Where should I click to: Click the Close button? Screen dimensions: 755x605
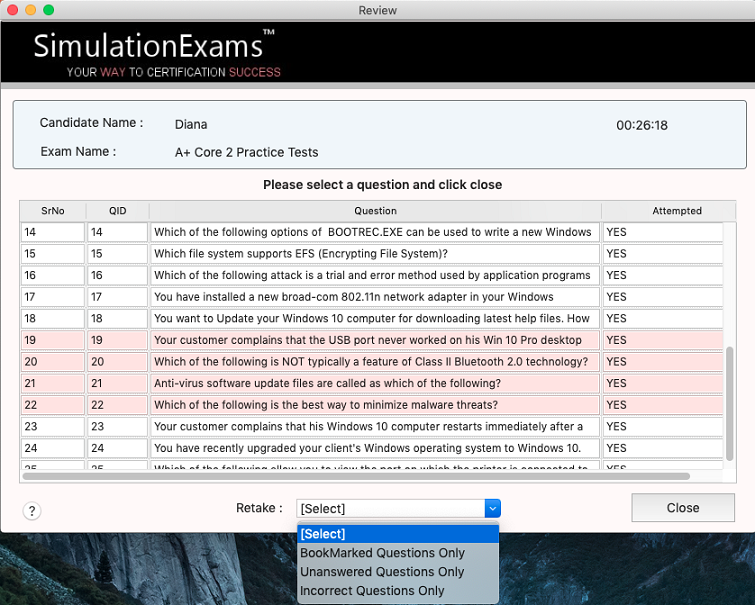683,508
